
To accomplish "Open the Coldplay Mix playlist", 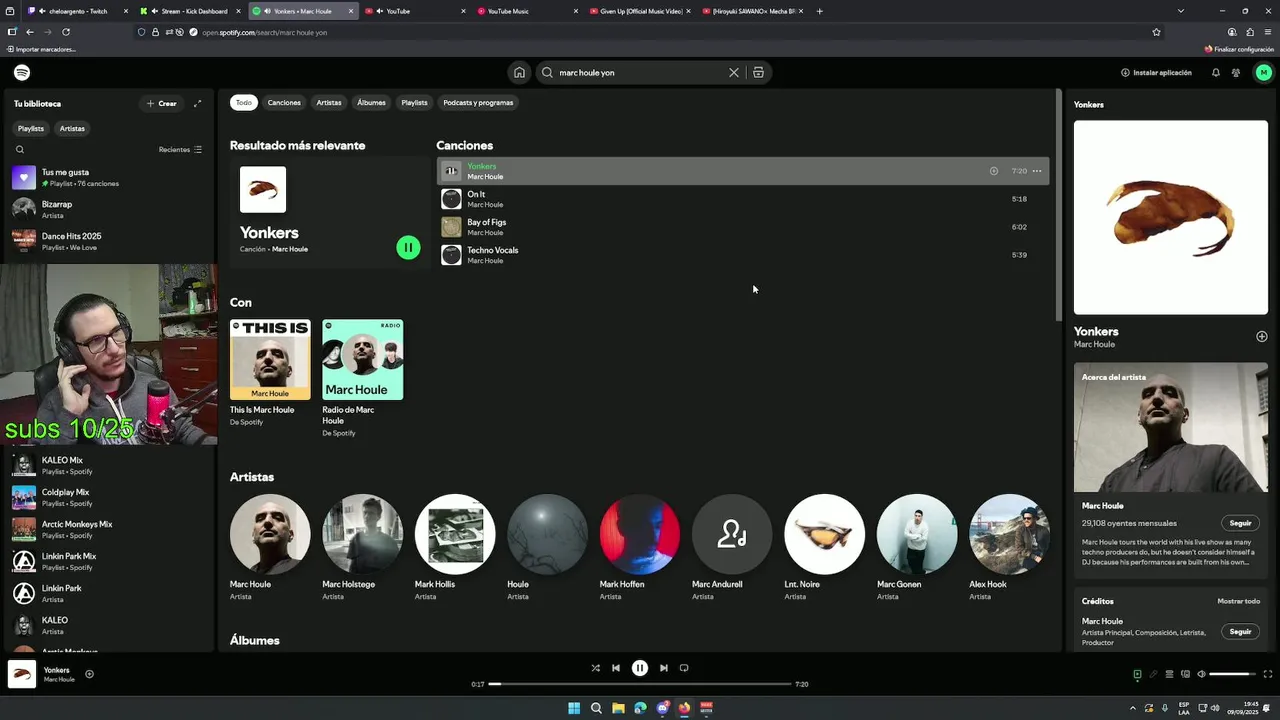I will pos(108,497).
